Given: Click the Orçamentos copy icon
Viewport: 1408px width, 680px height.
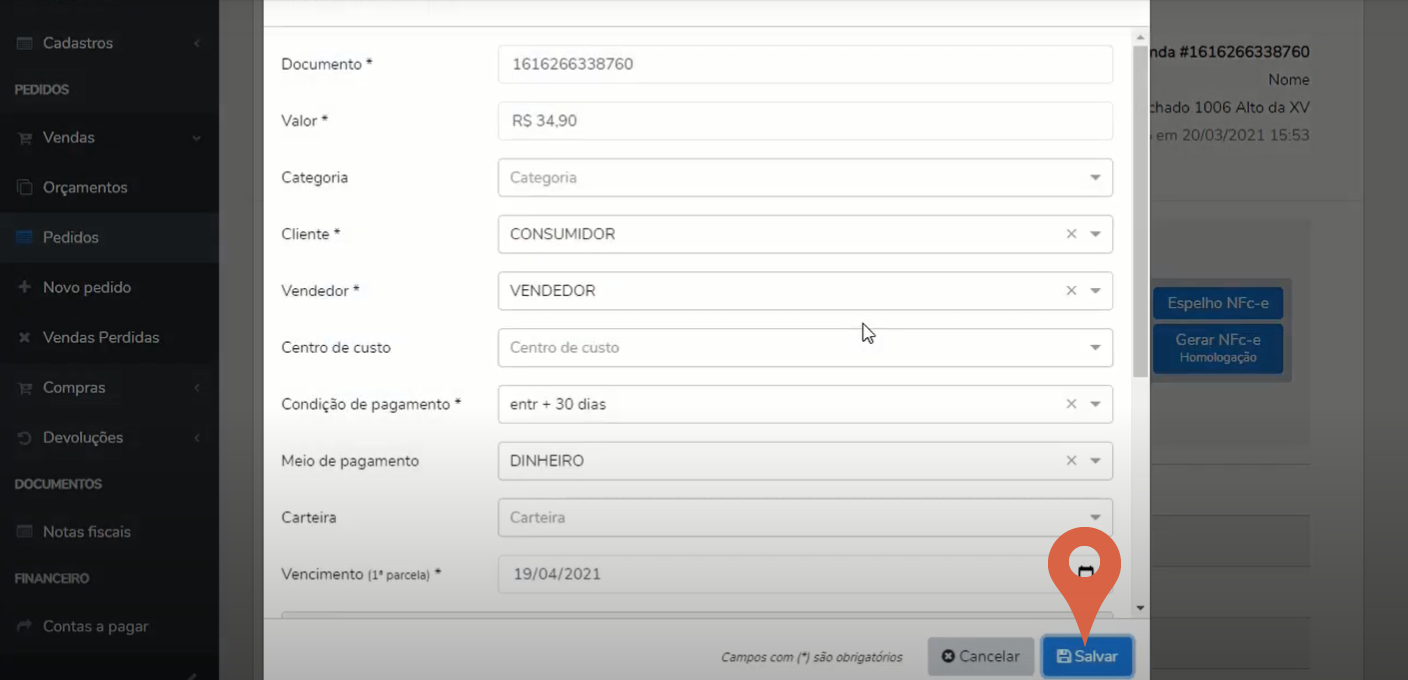Looking at the screenshot, I should coord(24,187).
